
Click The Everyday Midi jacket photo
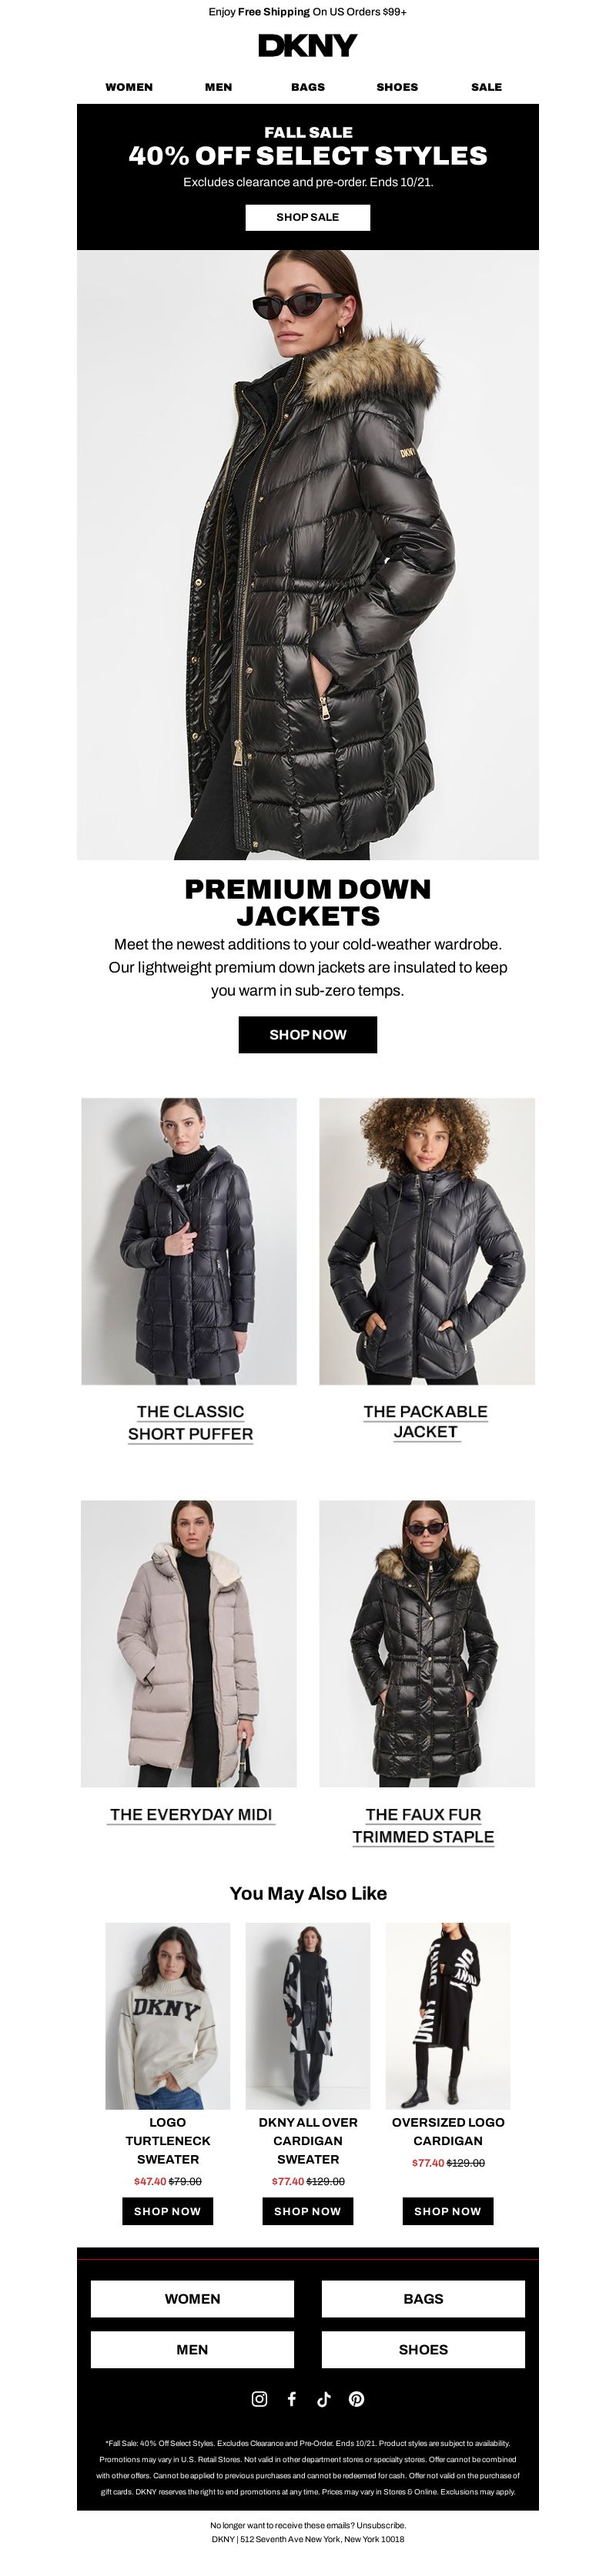click(x=189, y=1642)
